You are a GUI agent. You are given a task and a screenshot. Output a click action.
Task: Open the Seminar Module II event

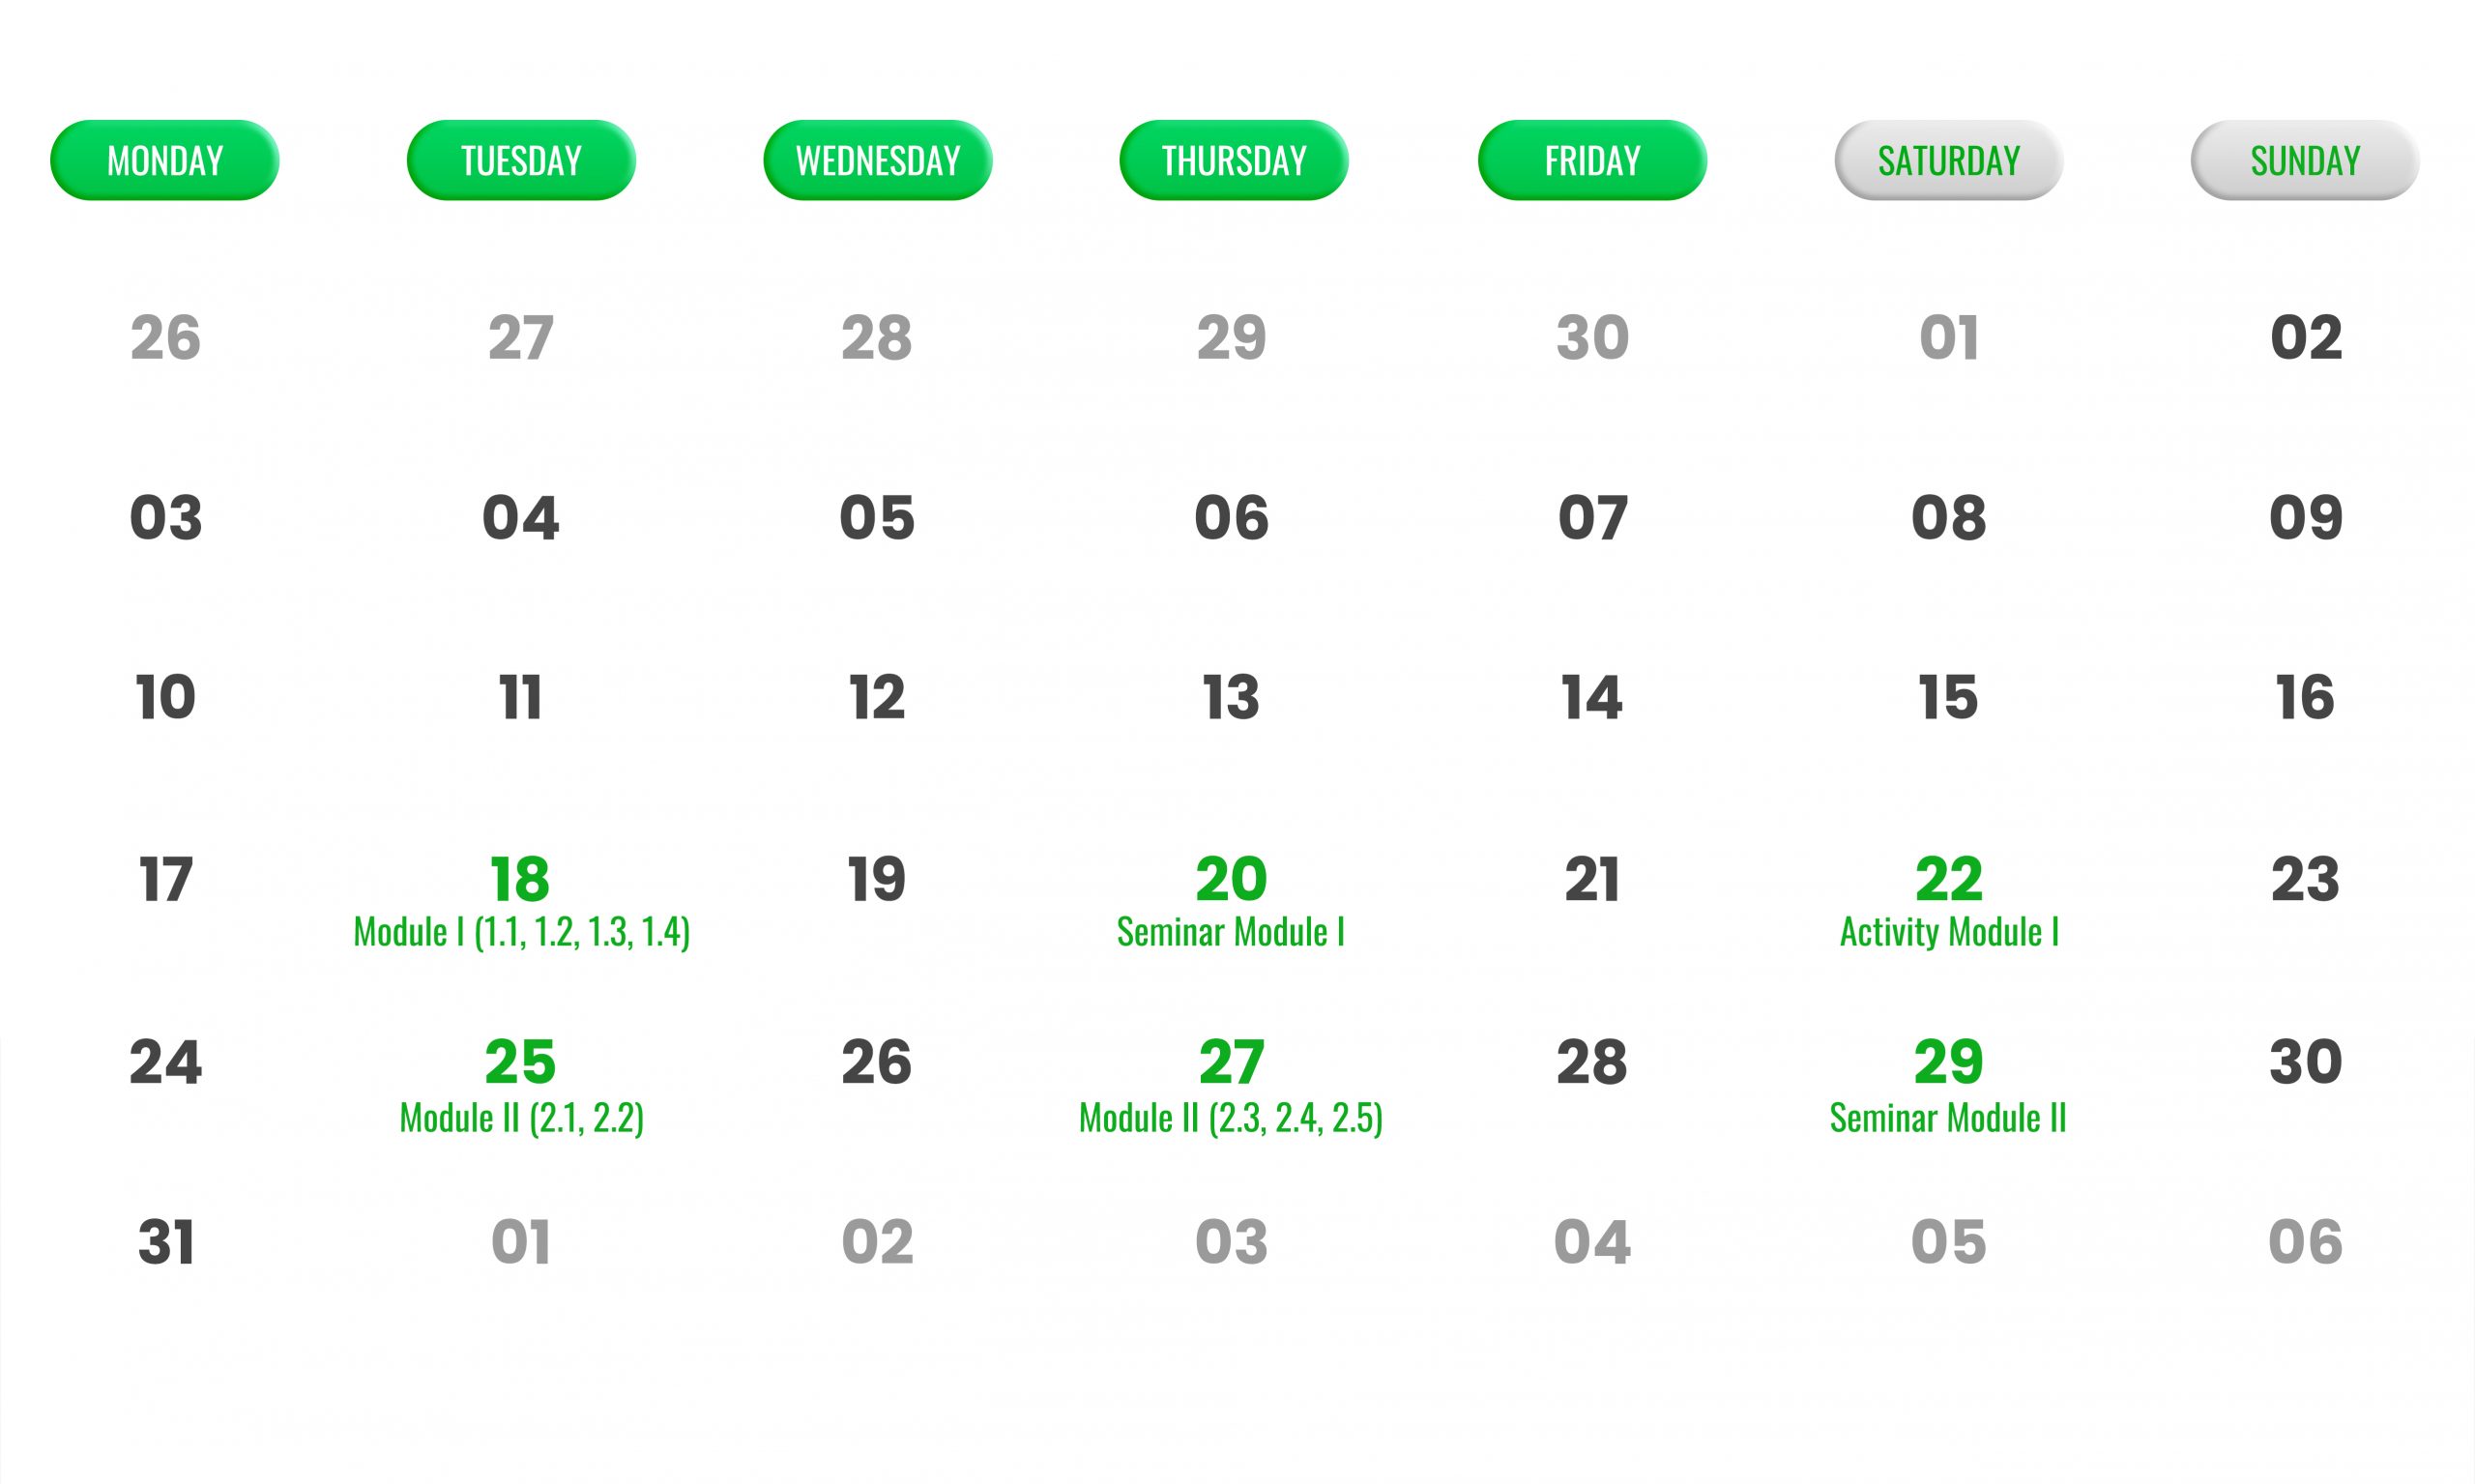pyautogui.click(x=1948, y=1118)
